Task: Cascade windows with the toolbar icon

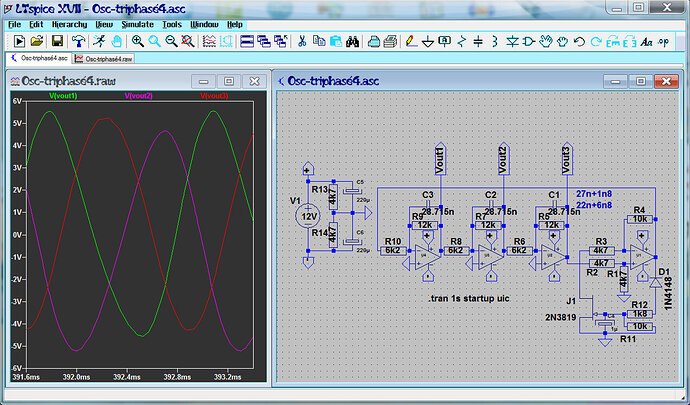Action: pos(264,41)
